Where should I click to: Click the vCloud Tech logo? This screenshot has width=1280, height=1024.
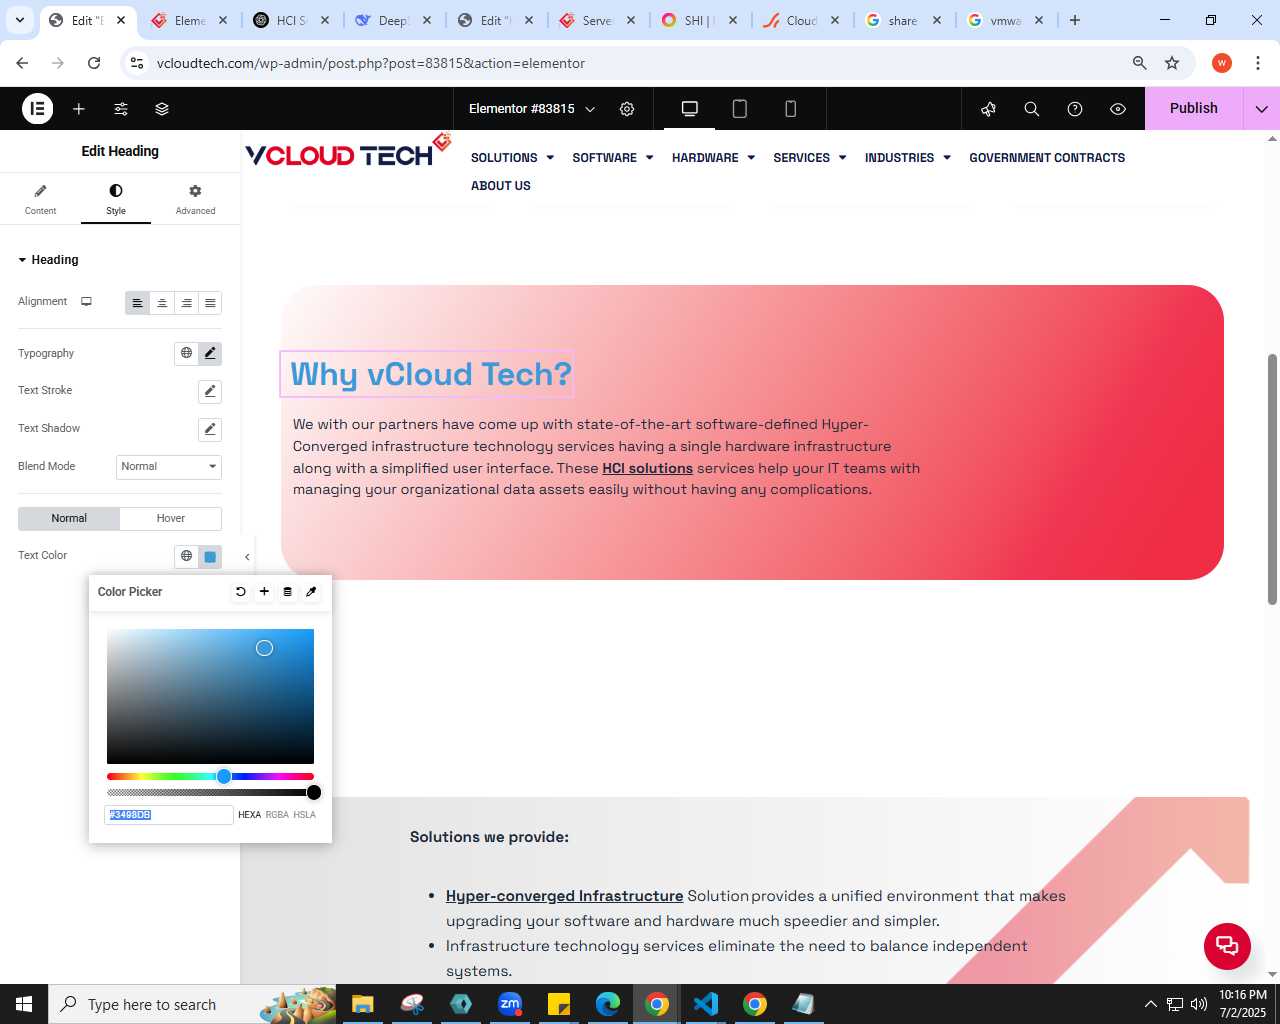pyautogui.click(x=348, y=151)
